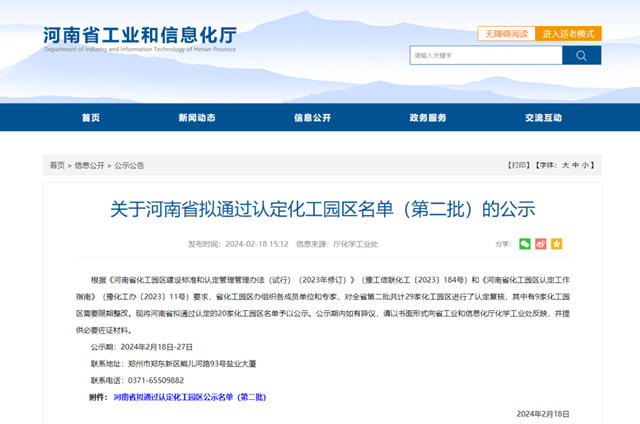Click the 无障碍阅读 button
The image size is (640, 424).
click(507, 33)
